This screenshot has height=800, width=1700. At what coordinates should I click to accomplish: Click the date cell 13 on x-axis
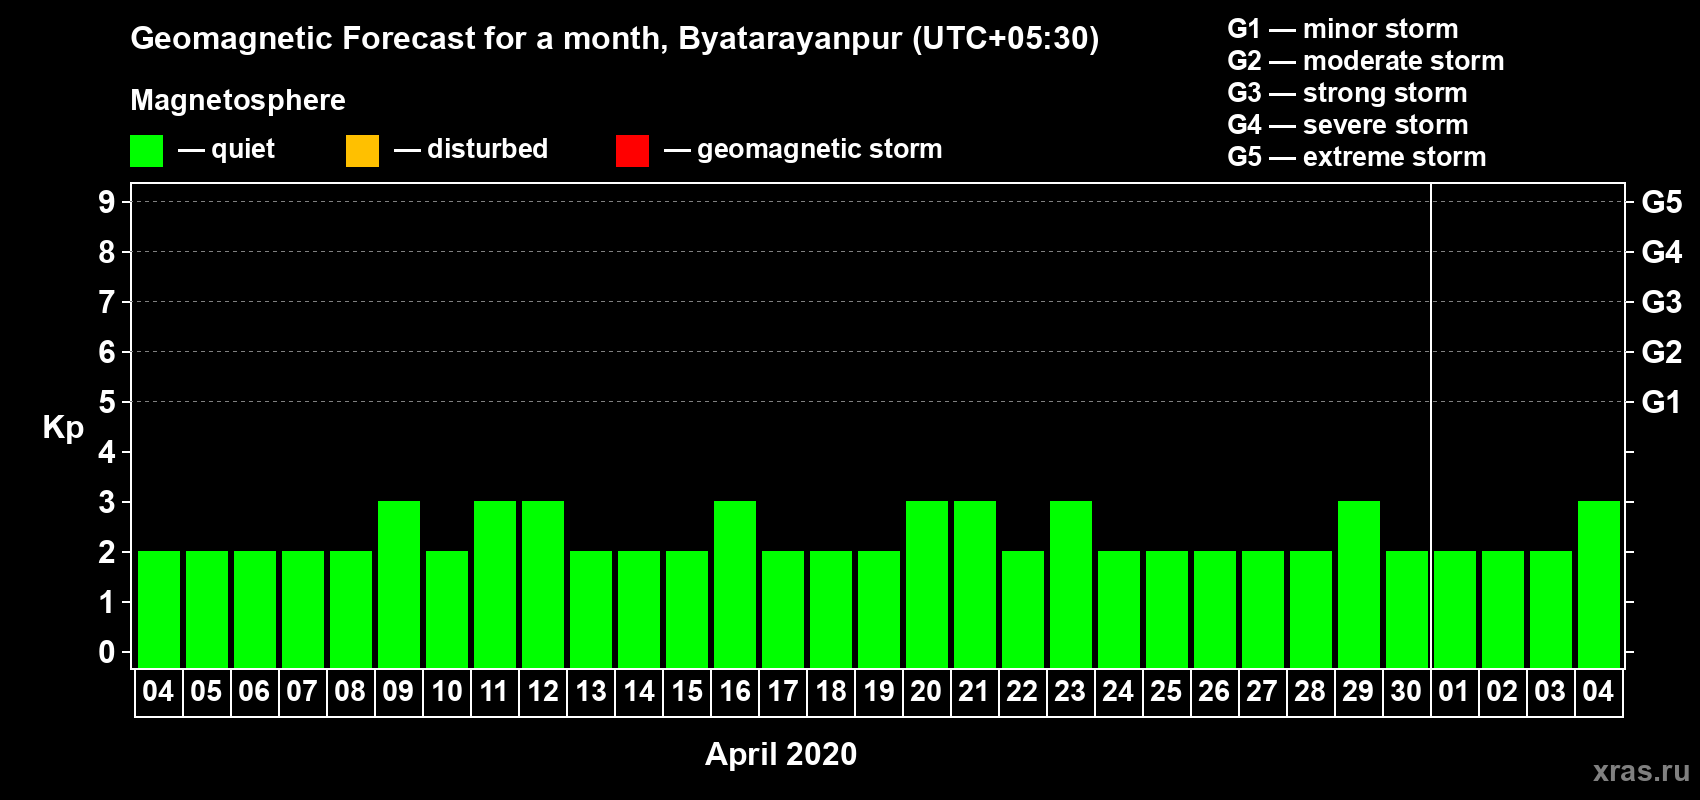click(x=591, y=692)
